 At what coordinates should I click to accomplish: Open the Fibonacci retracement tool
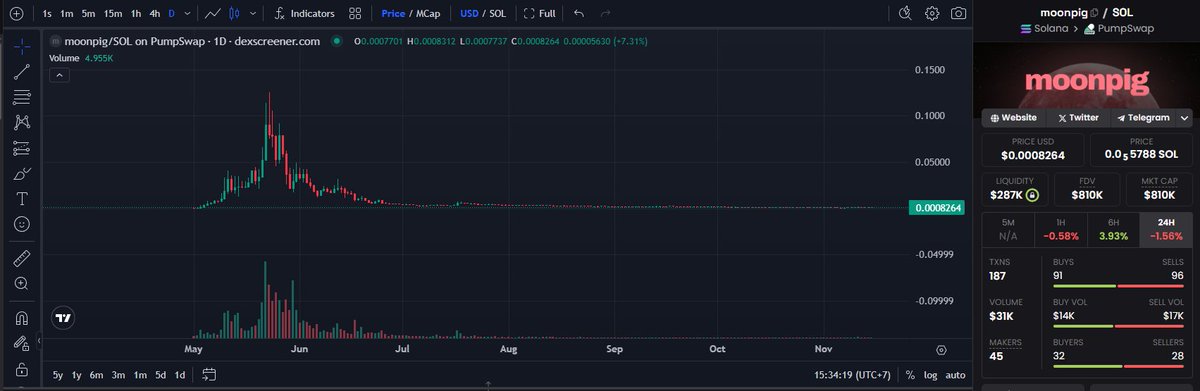(x=21, y=97)
